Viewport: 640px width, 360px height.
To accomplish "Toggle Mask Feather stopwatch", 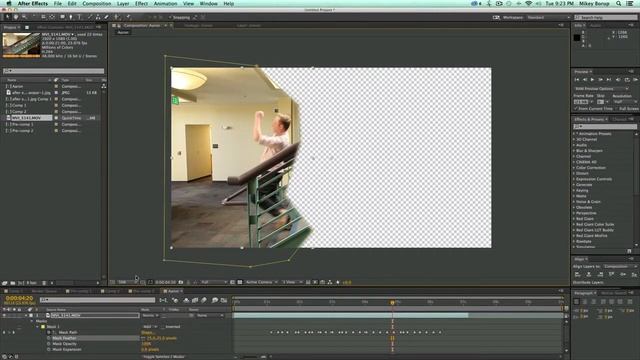I will (x=49, y=338).
